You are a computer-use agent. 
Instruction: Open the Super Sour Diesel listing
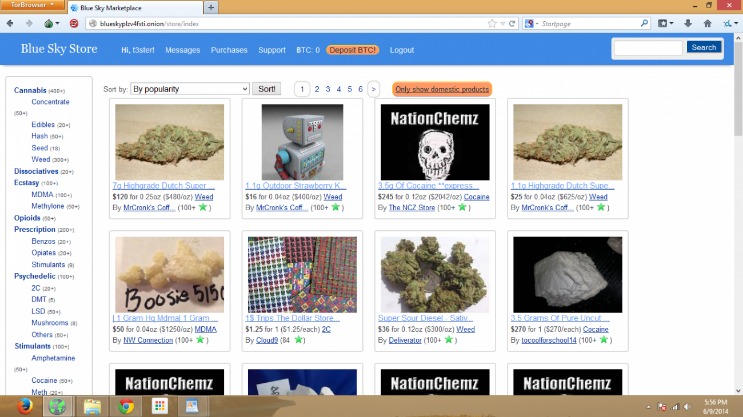click(425, 318)
